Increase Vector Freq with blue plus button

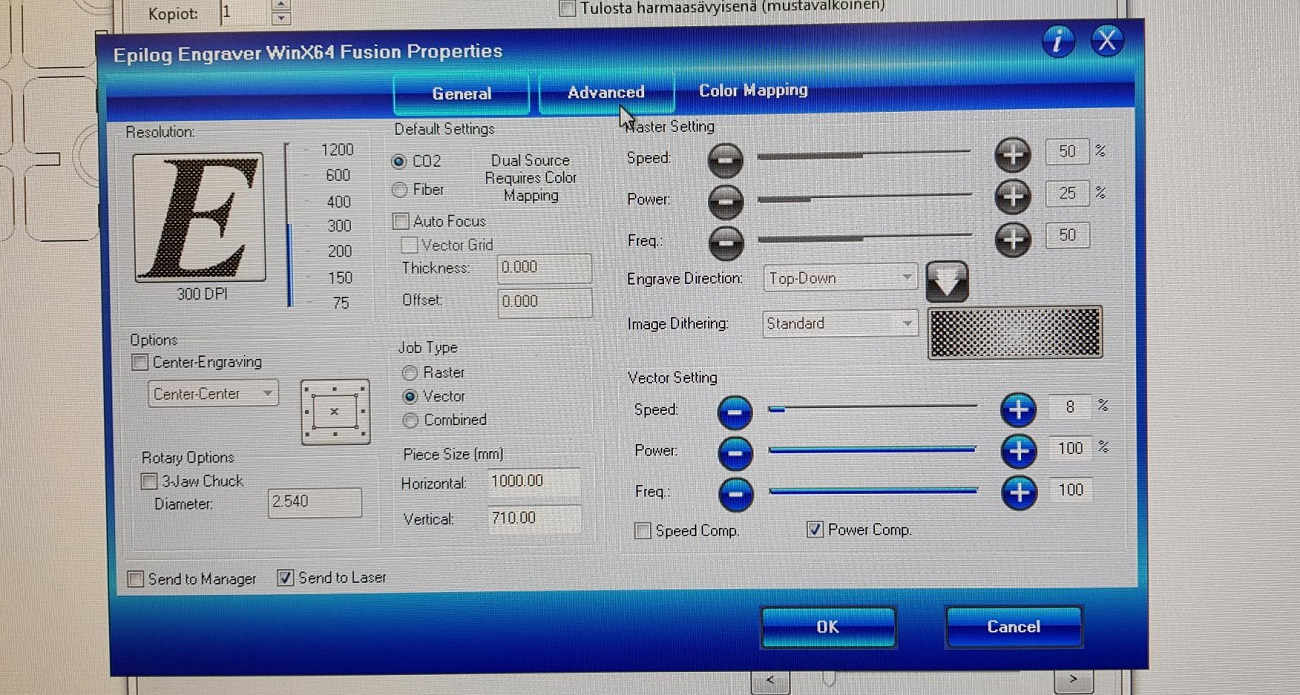(1018, 492)
